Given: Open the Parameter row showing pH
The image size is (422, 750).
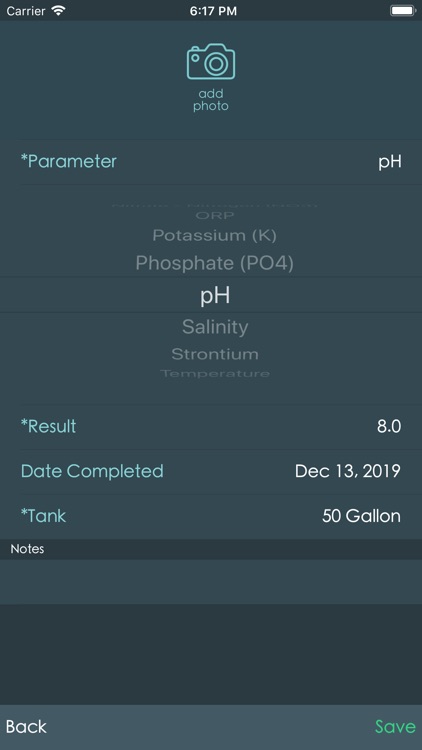Looking at the screenshot, I should point(211,162).
